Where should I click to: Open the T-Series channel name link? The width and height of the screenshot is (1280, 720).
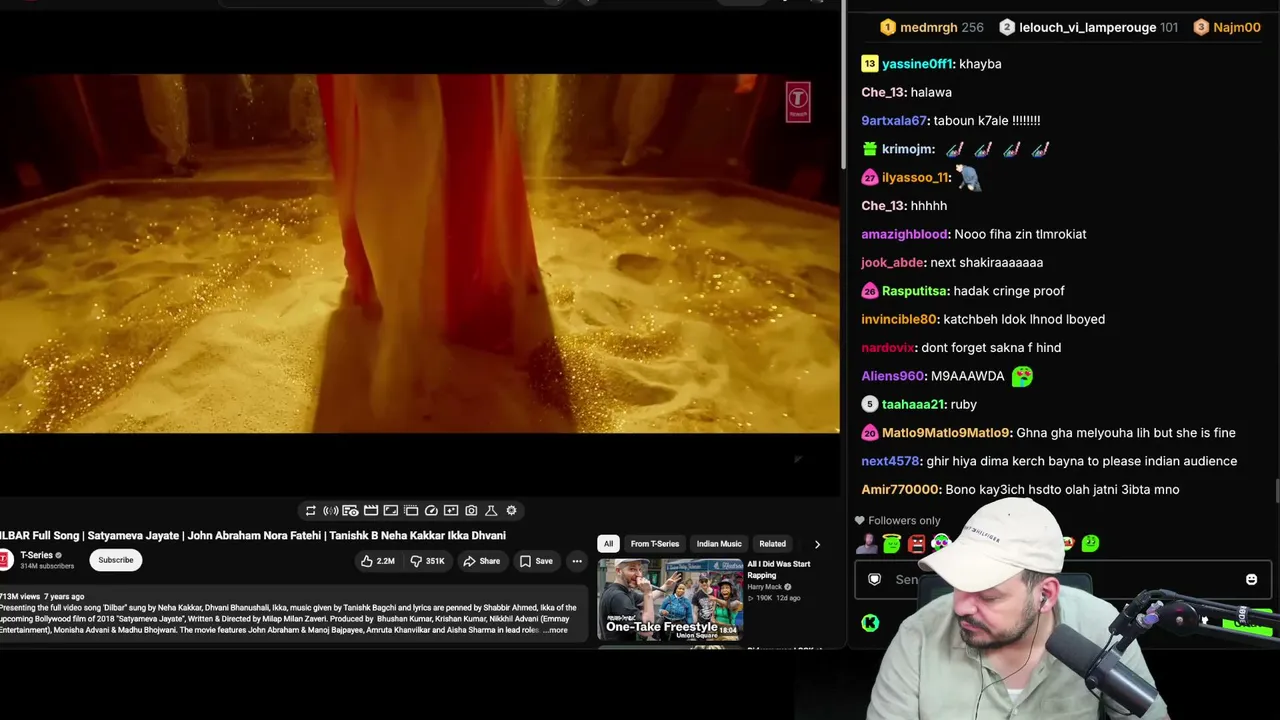pos(37,555)
